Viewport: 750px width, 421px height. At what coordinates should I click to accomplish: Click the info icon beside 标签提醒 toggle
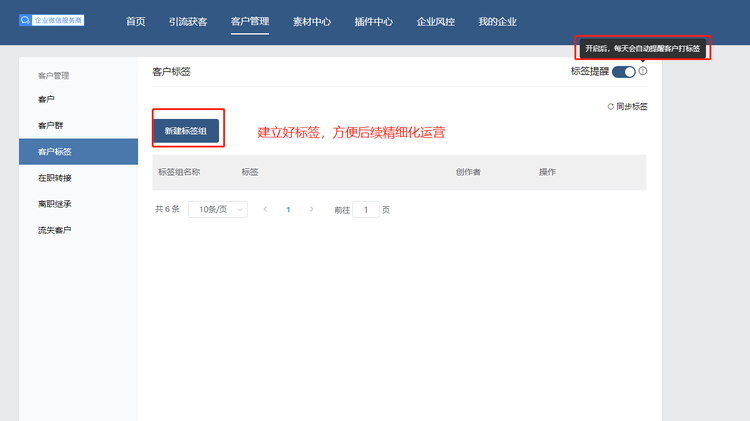[643, 71]
